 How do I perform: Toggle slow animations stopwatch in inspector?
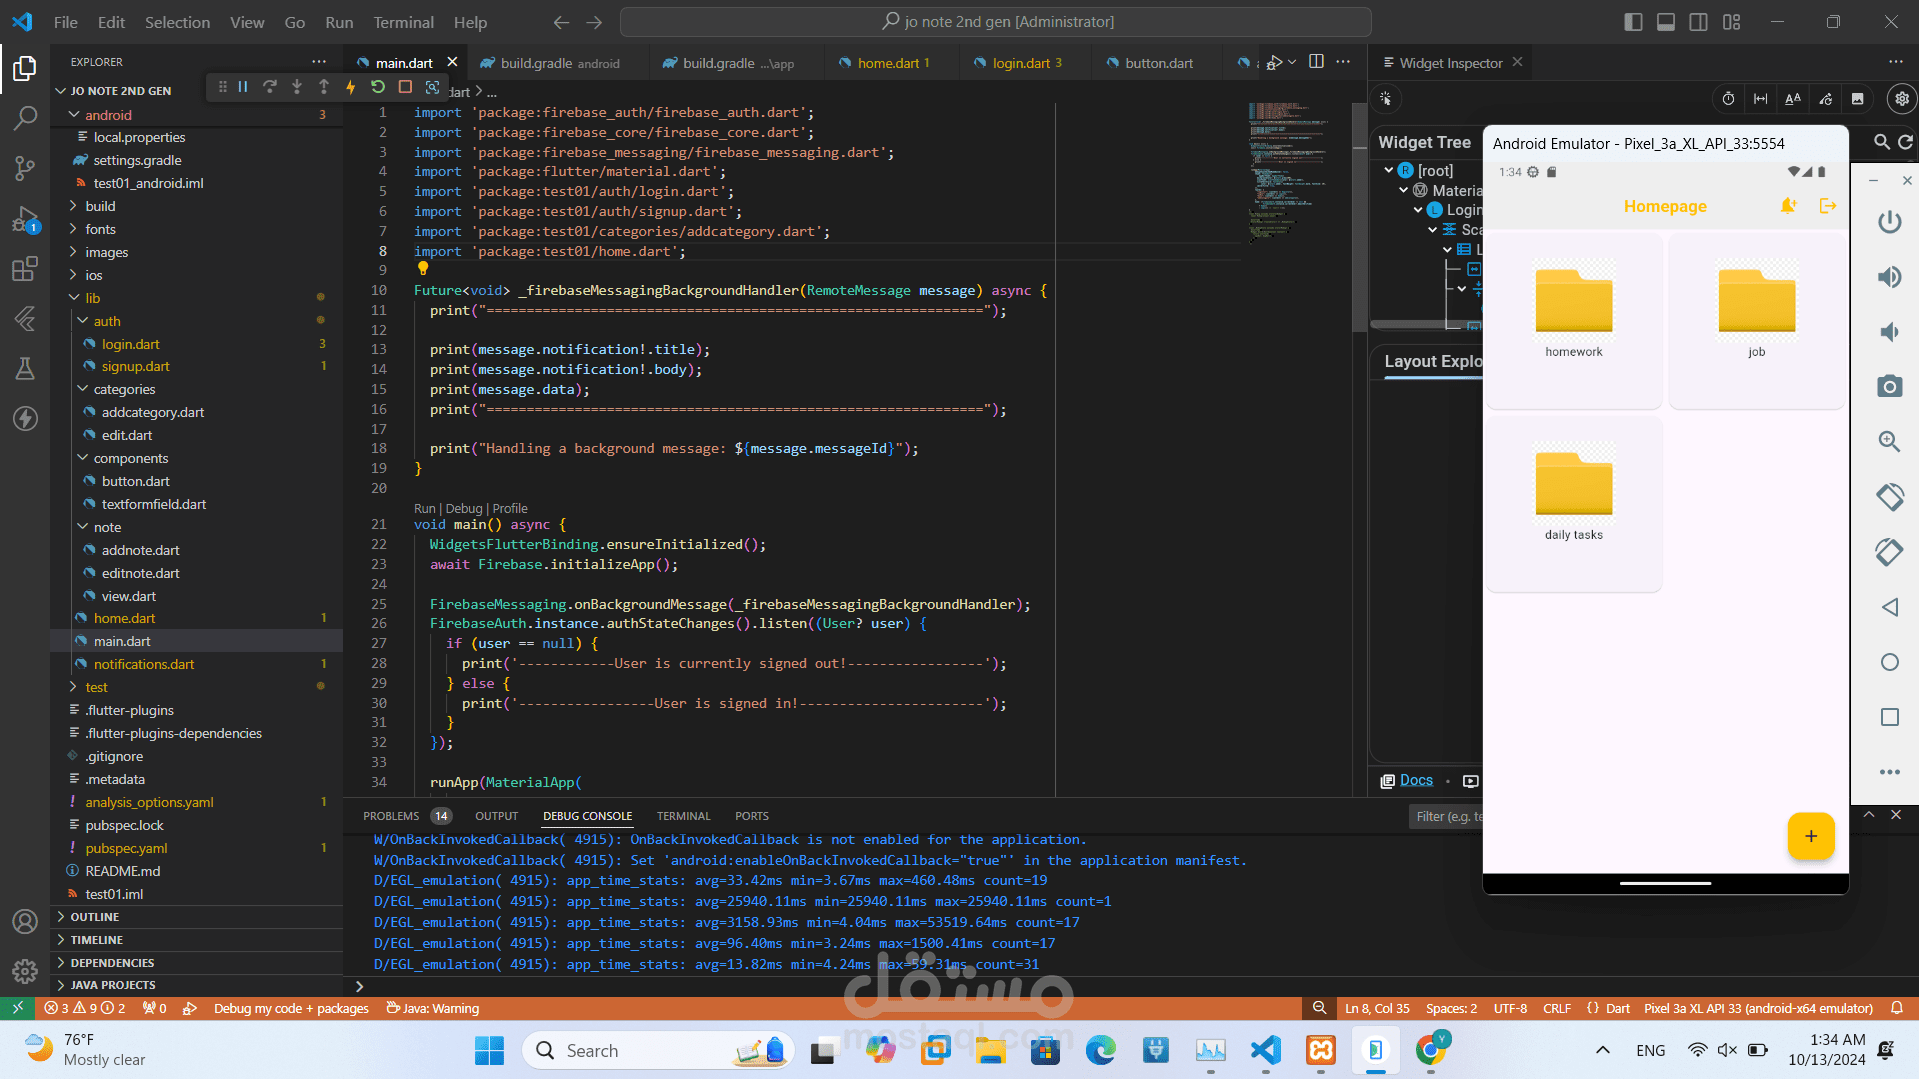(x=1728, y=98)
